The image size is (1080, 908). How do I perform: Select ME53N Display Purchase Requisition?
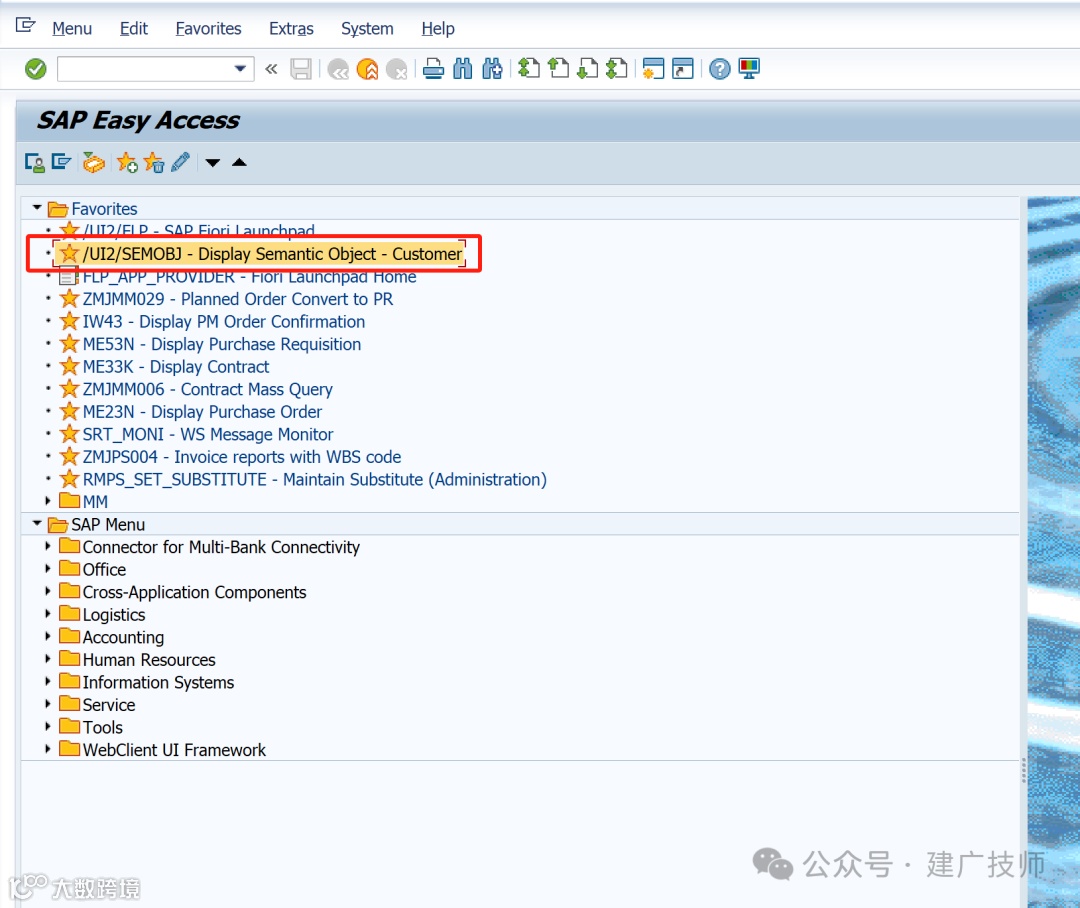click(x=222, y=344)
